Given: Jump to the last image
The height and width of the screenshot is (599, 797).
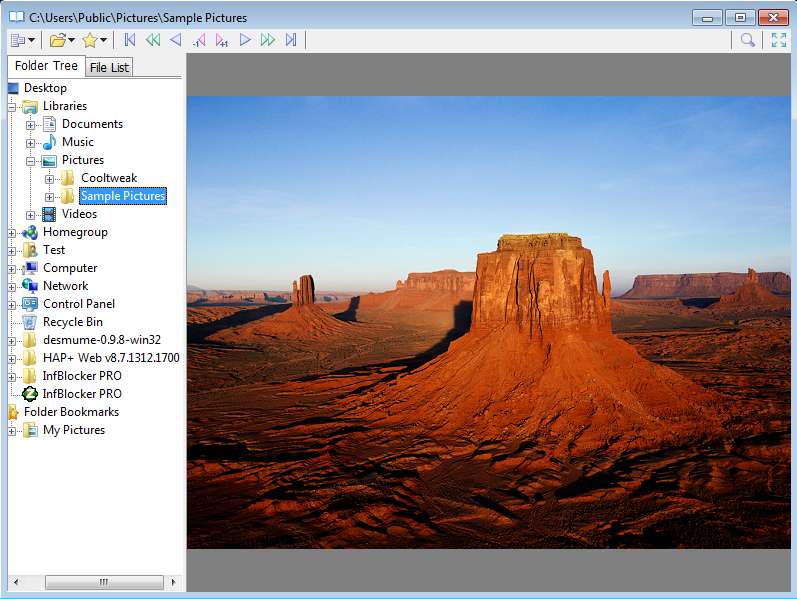Looking at the screenshot, I should pos(291,40).
